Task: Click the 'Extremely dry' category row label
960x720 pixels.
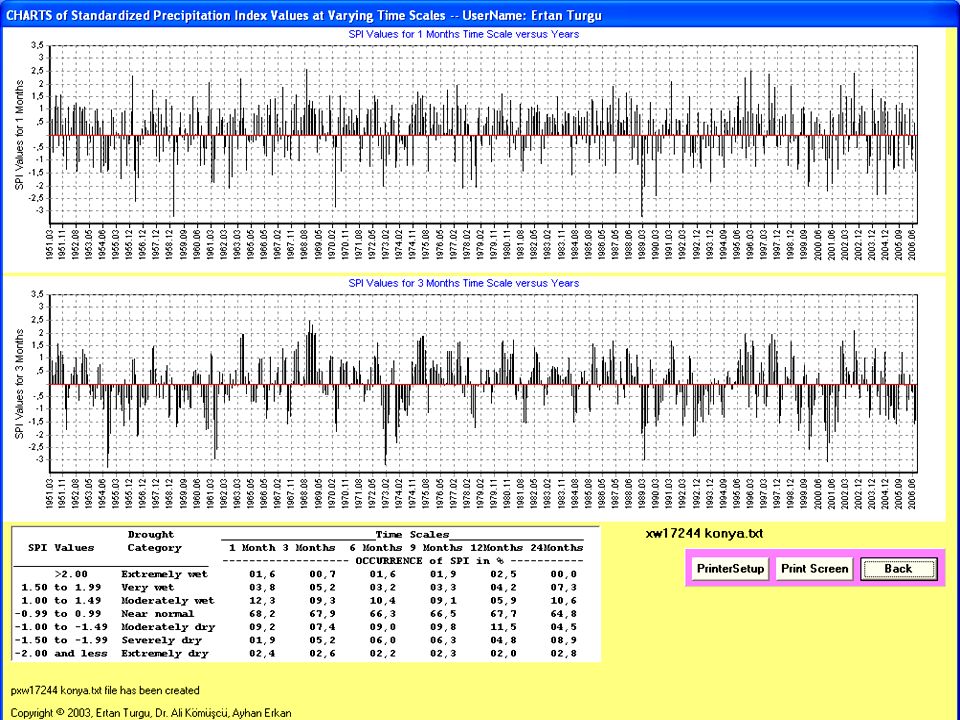Action: point(165,653)
